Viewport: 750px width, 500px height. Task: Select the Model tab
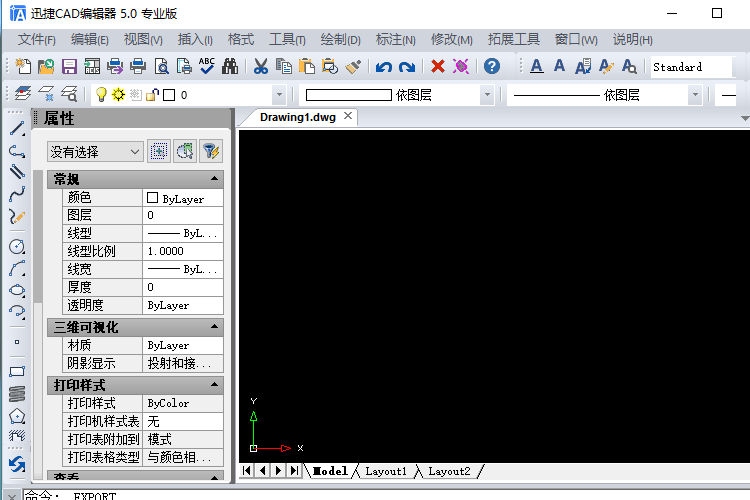(330, 471)
